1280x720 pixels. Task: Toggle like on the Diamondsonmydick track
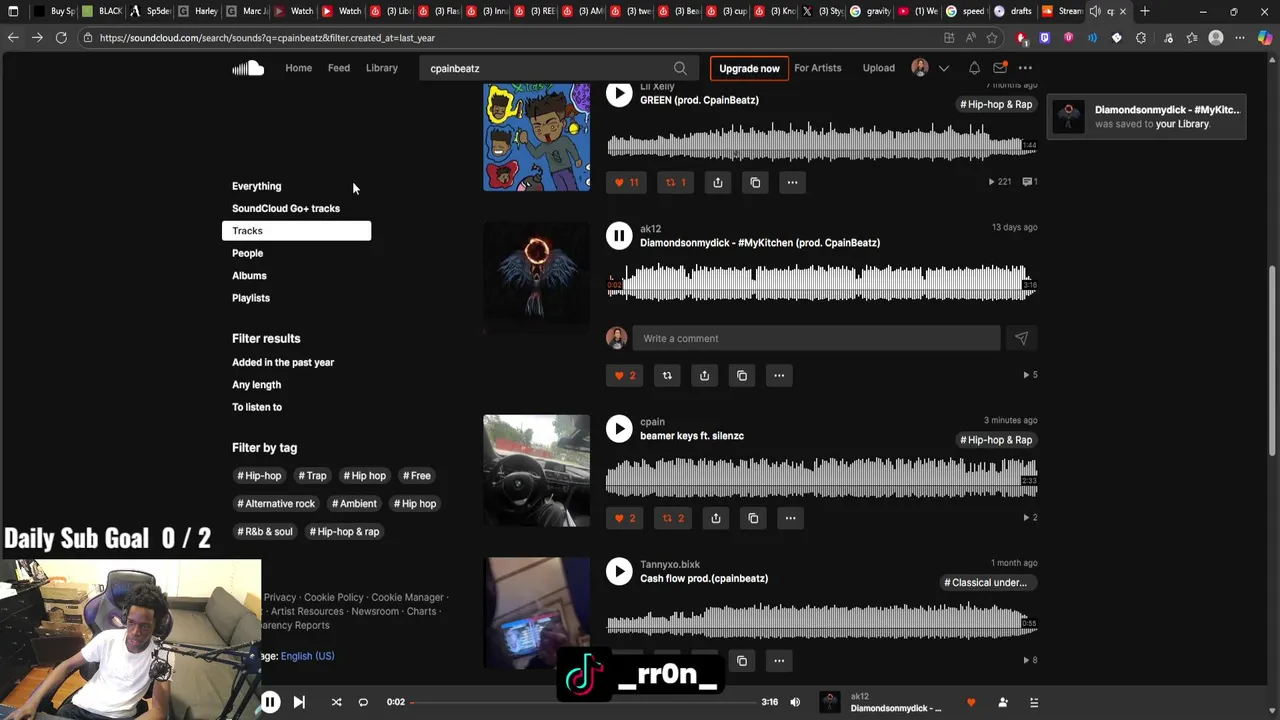tap(624, 375)
